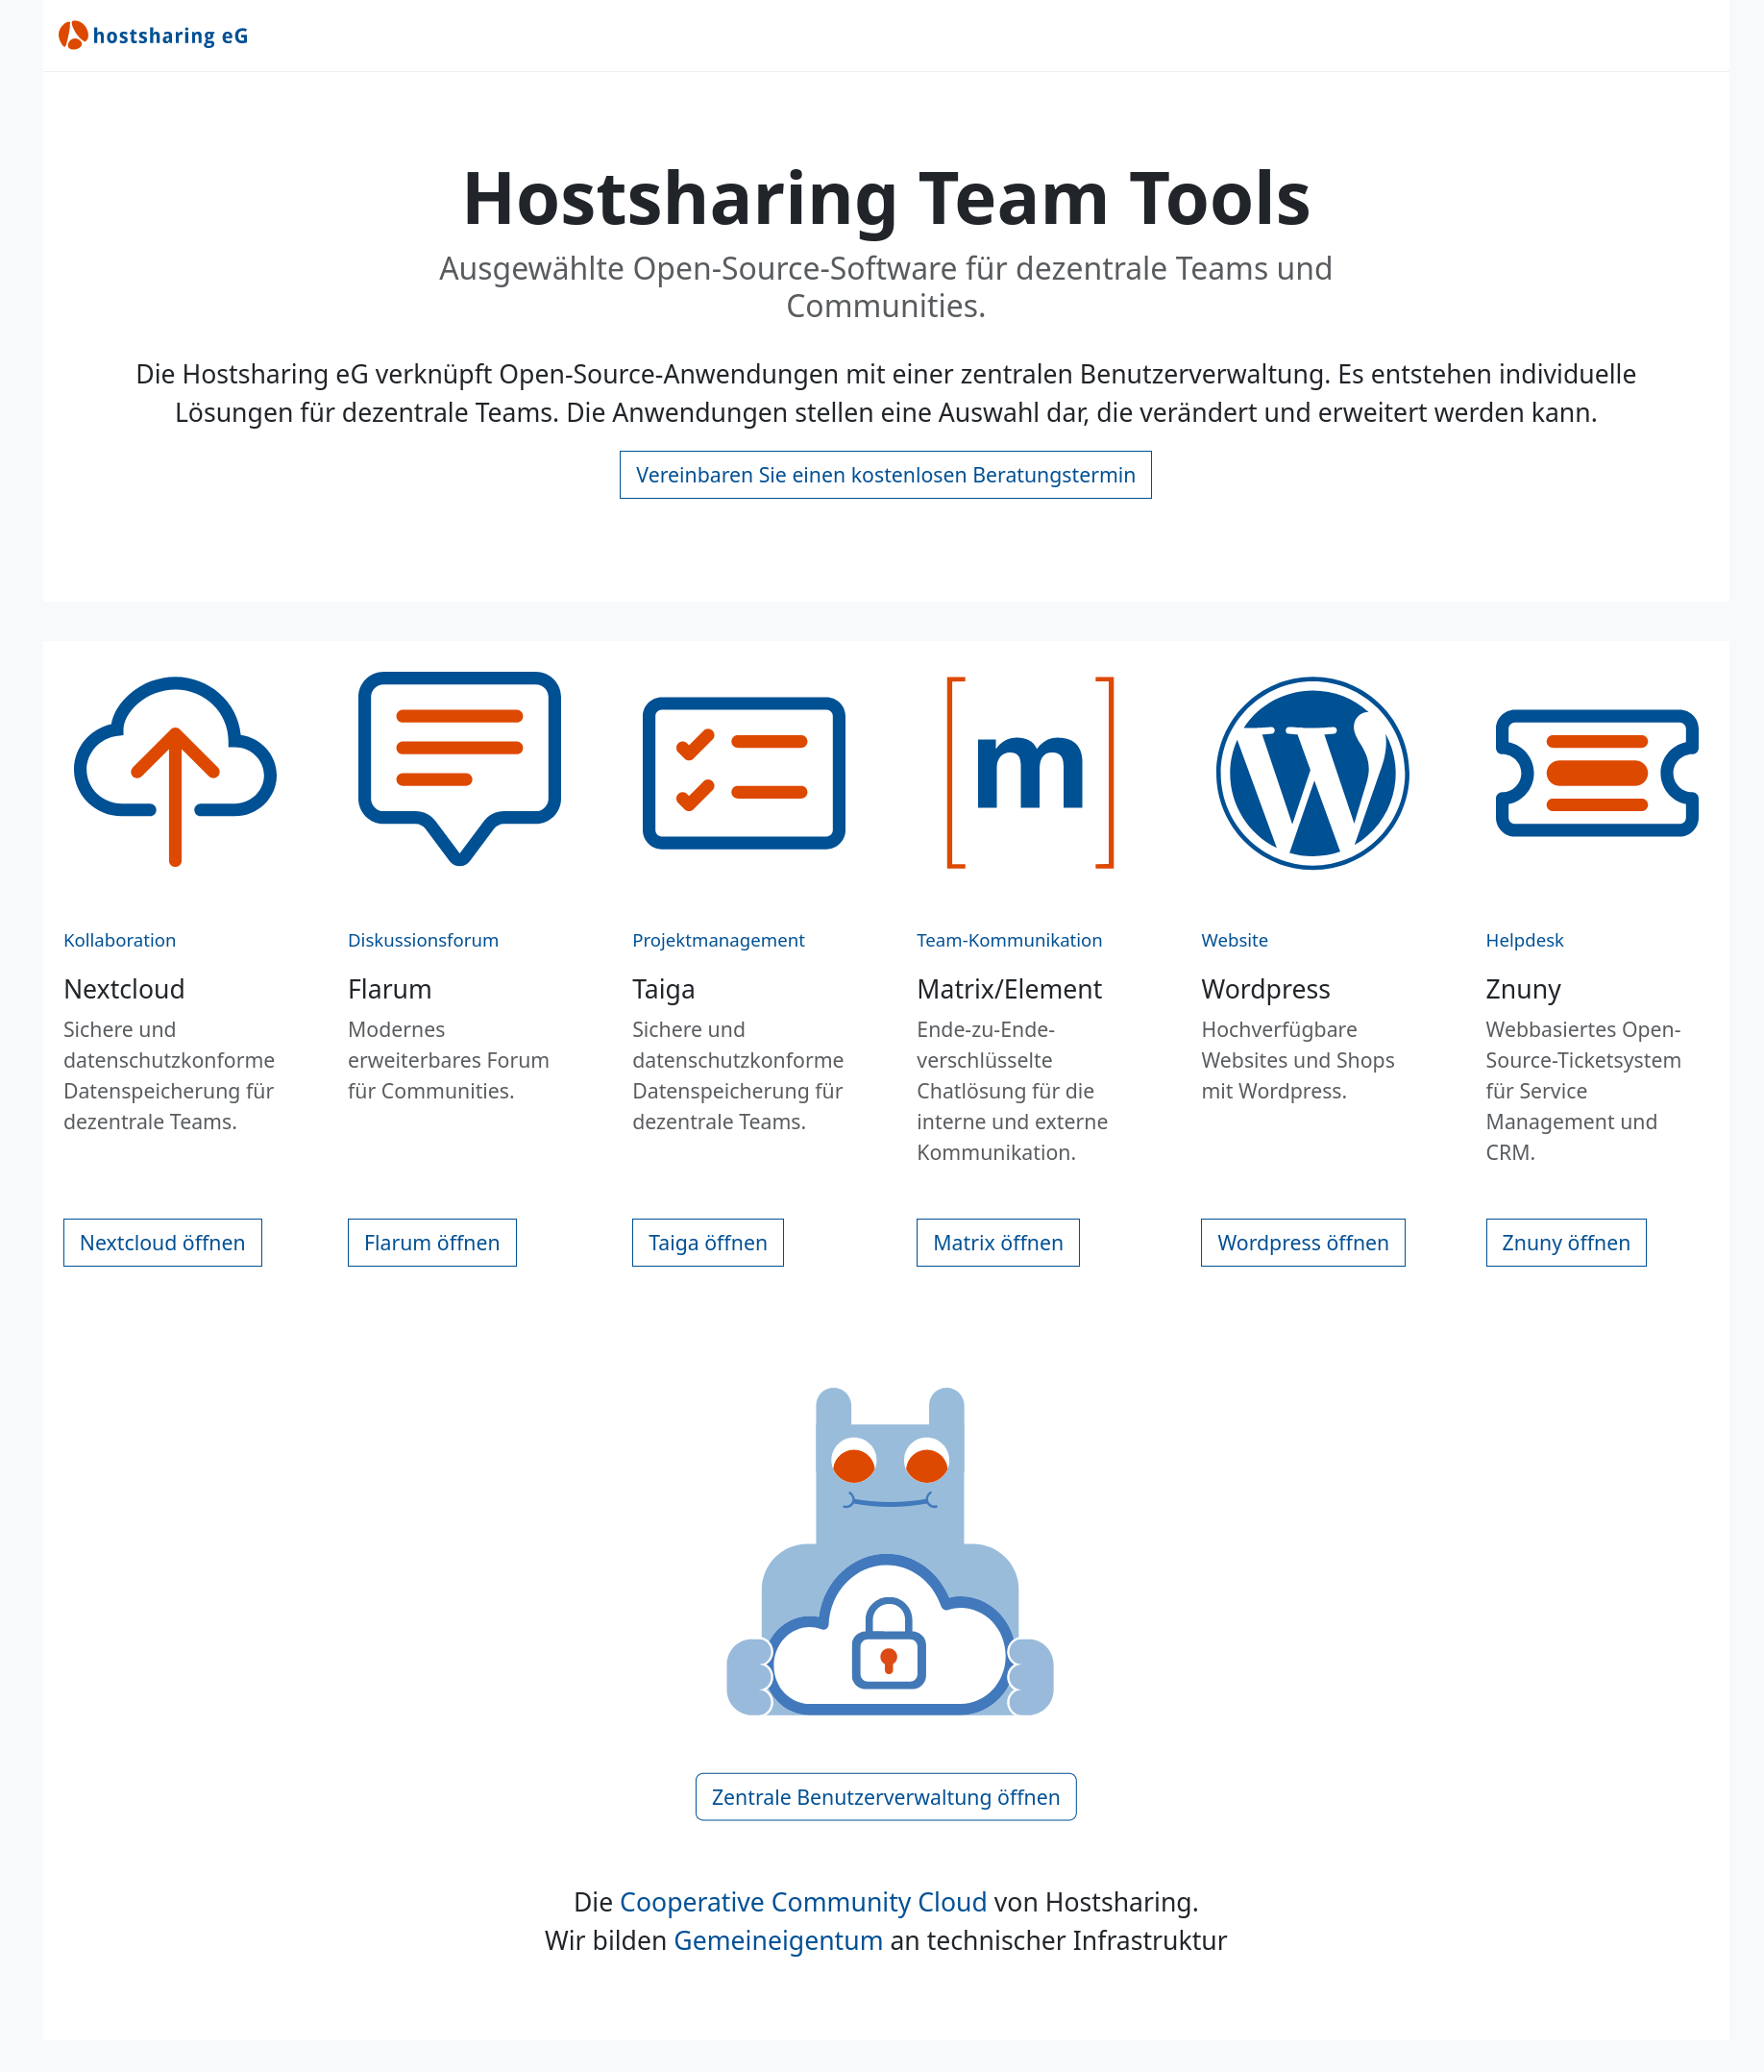Click the Projektmanagement category label

[718, 940]
